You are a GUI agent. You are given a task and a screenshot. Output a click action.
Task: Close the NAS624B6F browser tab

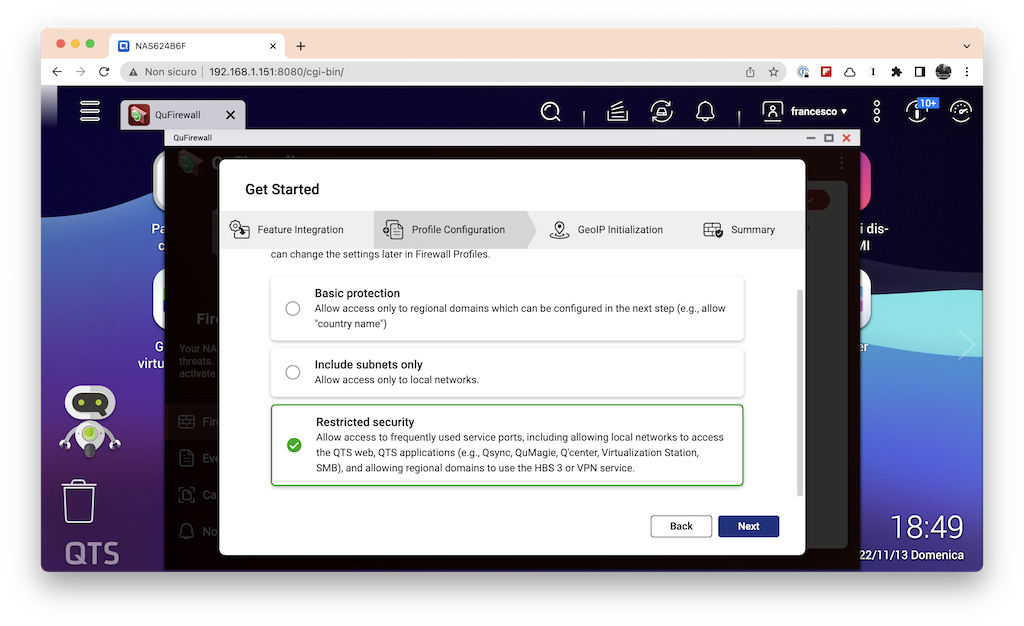[x=273, y=46]
